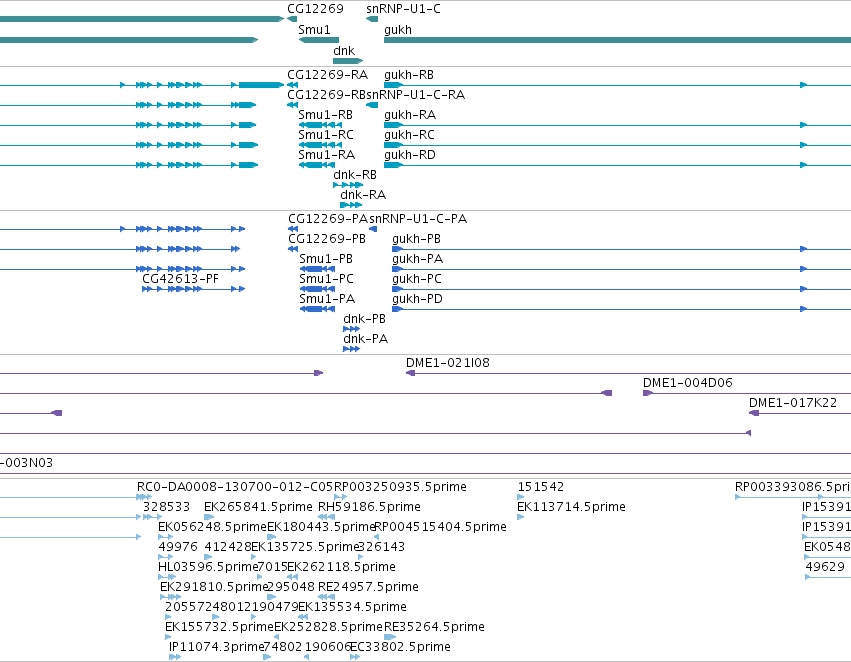Select the CG42613-PF protein feature
The height and width of the screenshot is (662, 851).
[194, 289]
